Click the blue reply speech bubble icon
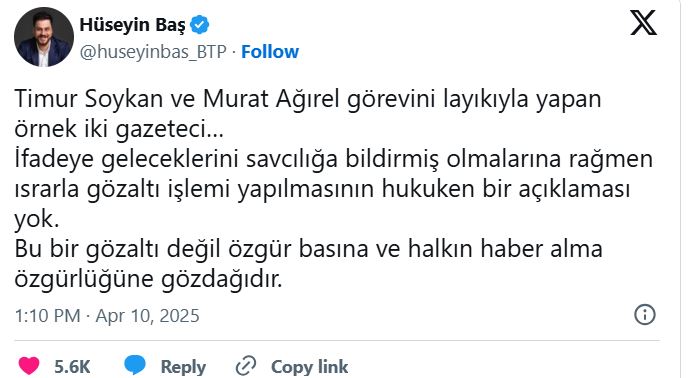 point(135,365)
